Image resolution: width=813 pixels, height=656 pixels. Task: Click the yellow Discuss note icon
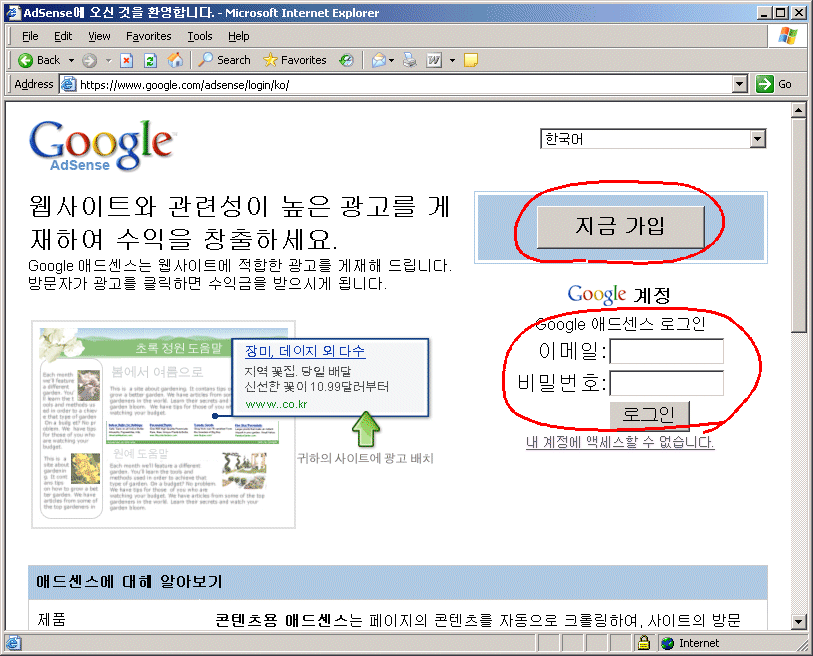click(471, 61)
